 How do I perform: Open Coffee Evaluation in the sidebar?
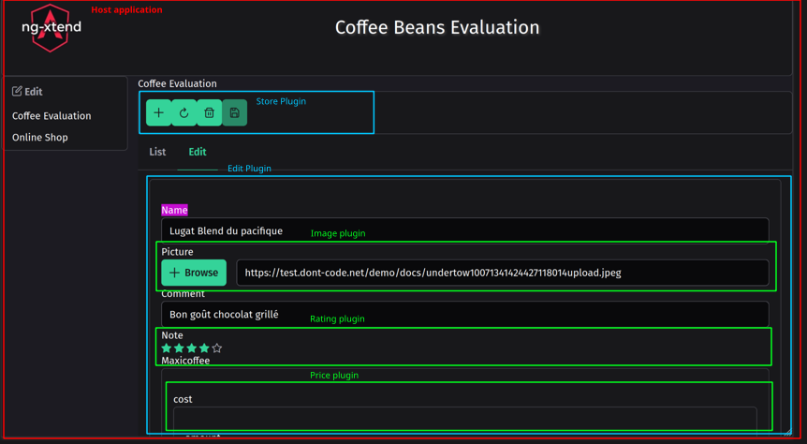[x=51, y=116]
